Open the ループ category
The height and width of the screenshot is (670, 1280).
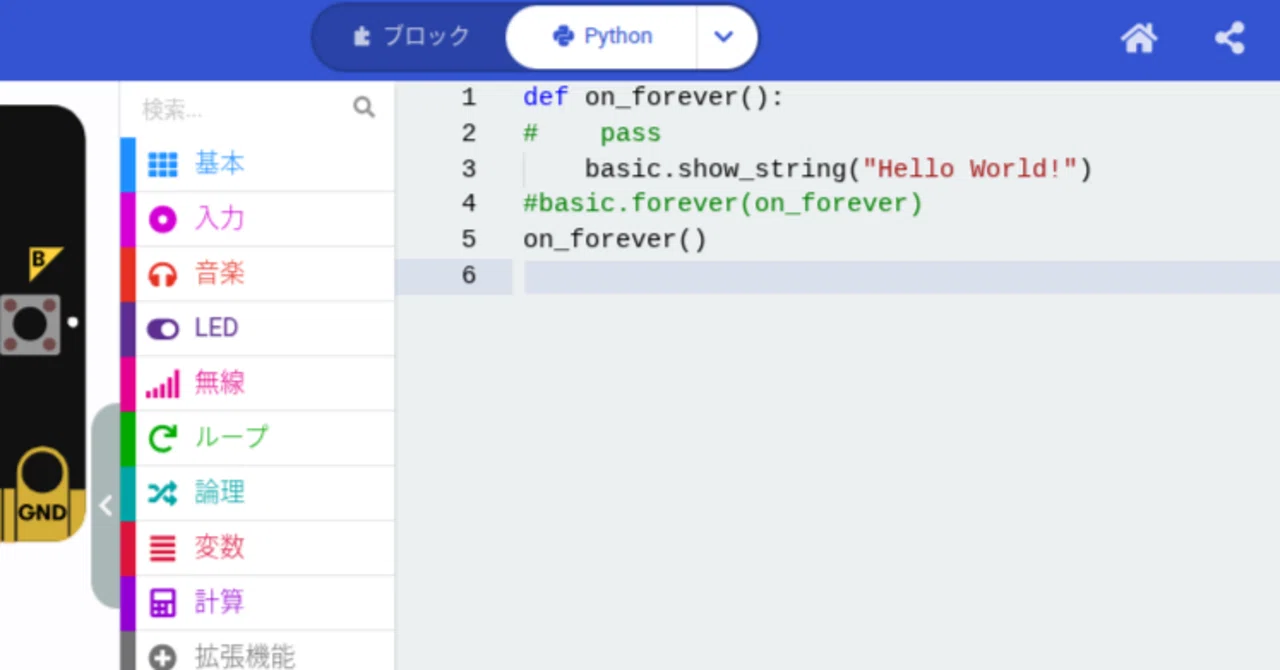point(258,438)
